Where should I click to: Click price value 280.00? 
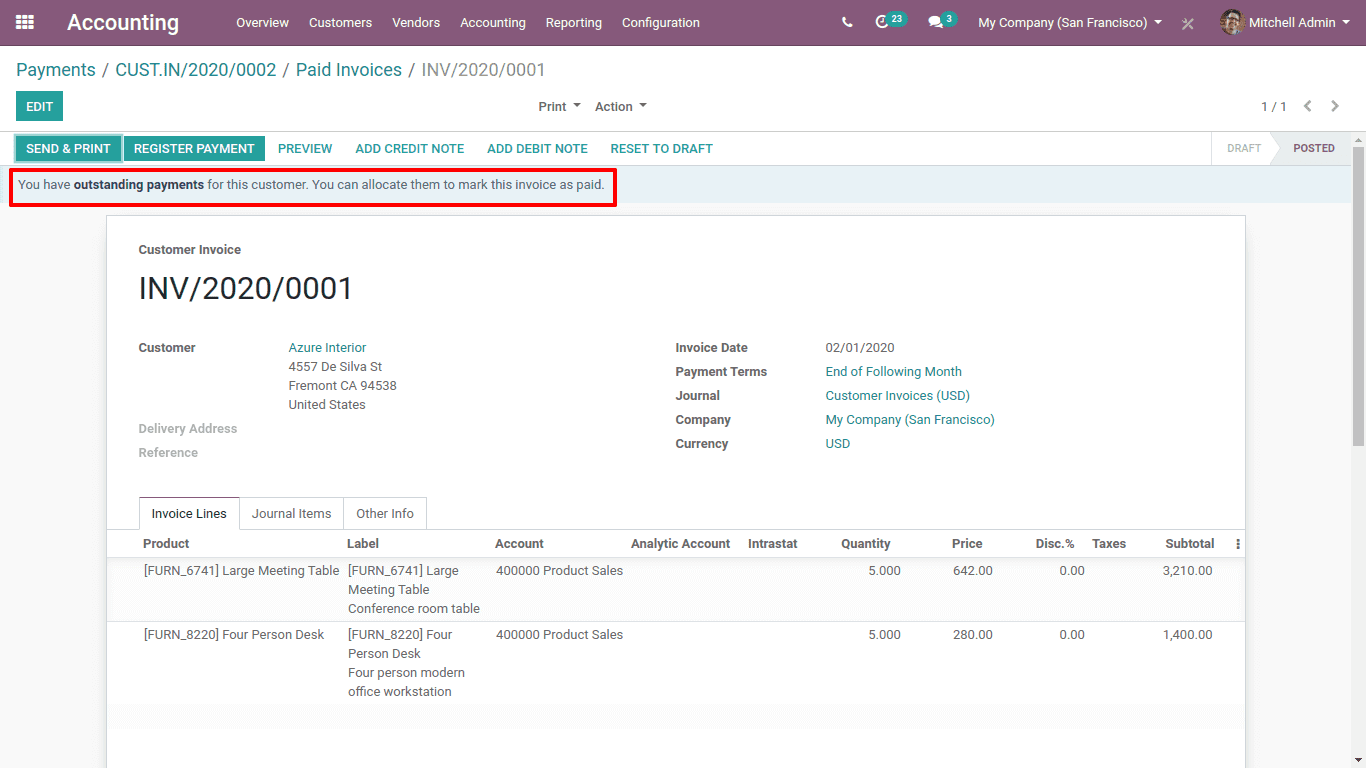coord(972,635)
